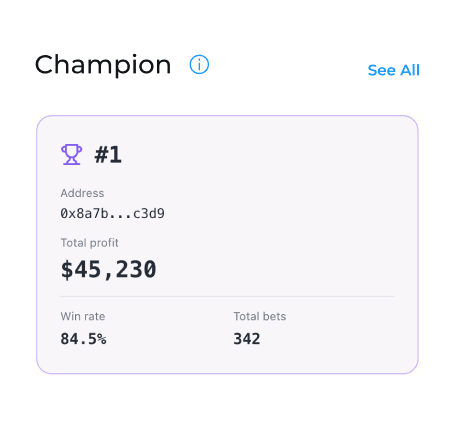Click the Address label

click(82, 193)
